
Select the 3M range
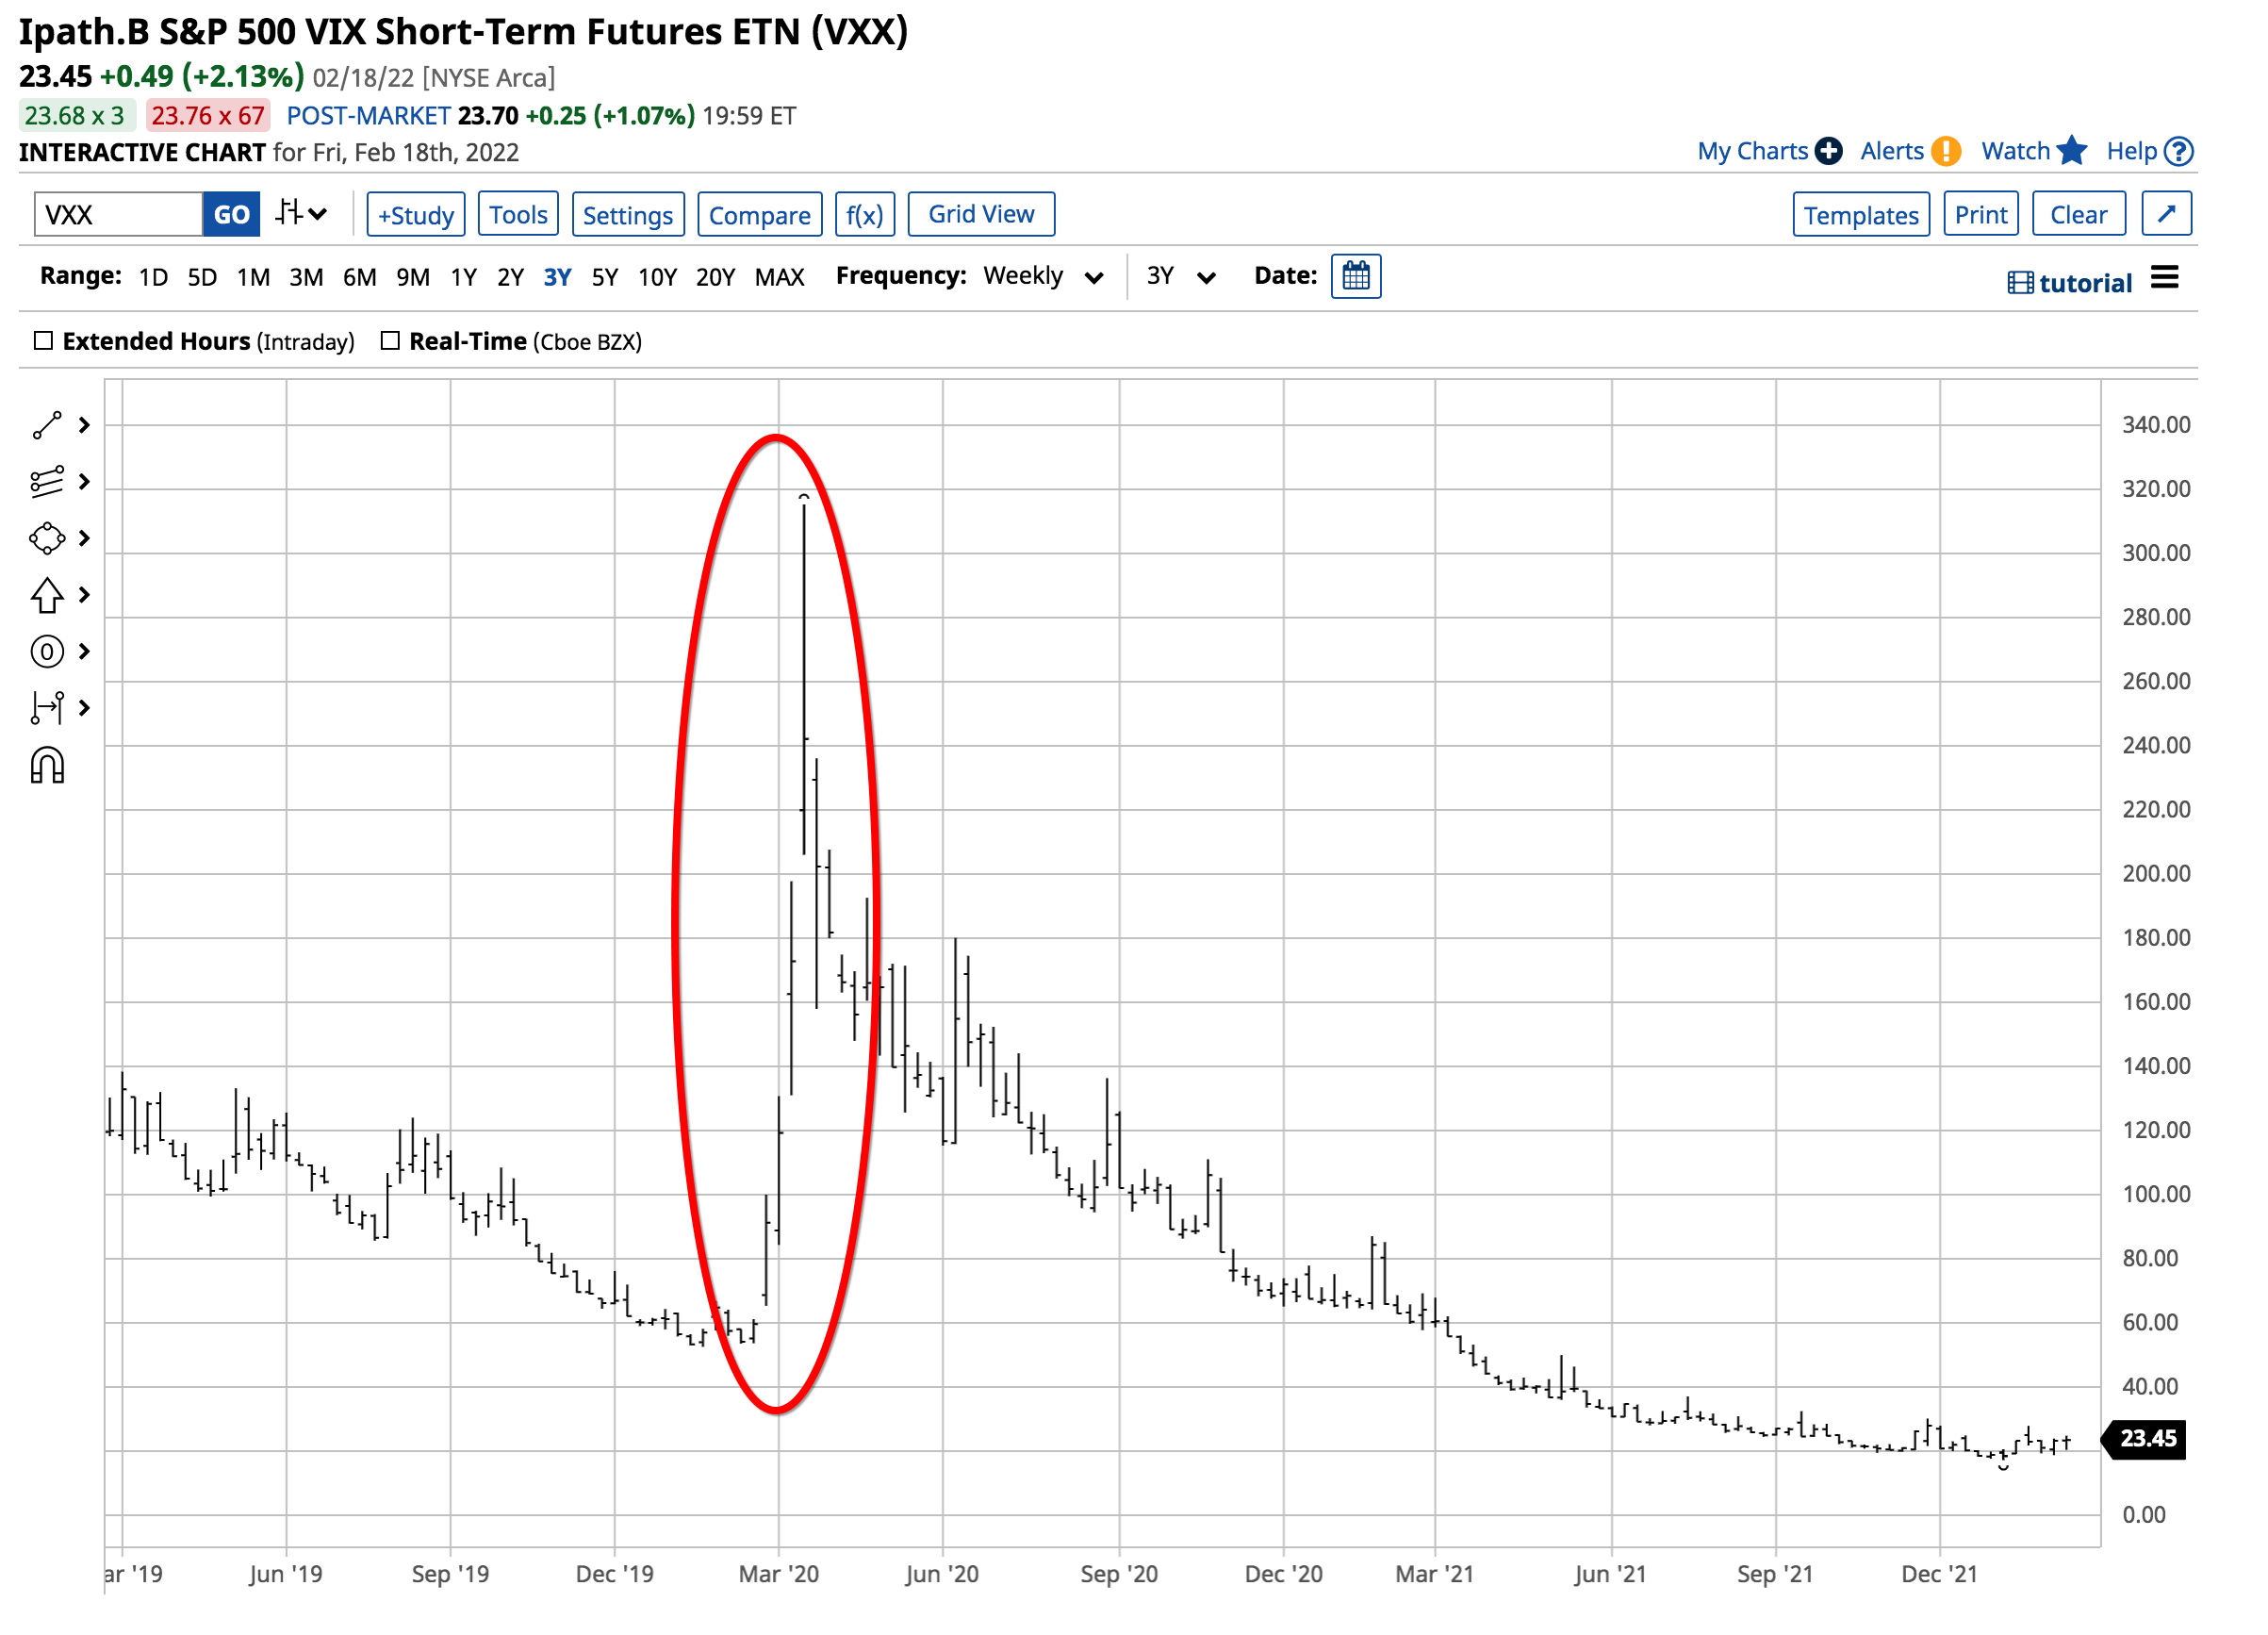pyautogui.click(x=306, y=277)
